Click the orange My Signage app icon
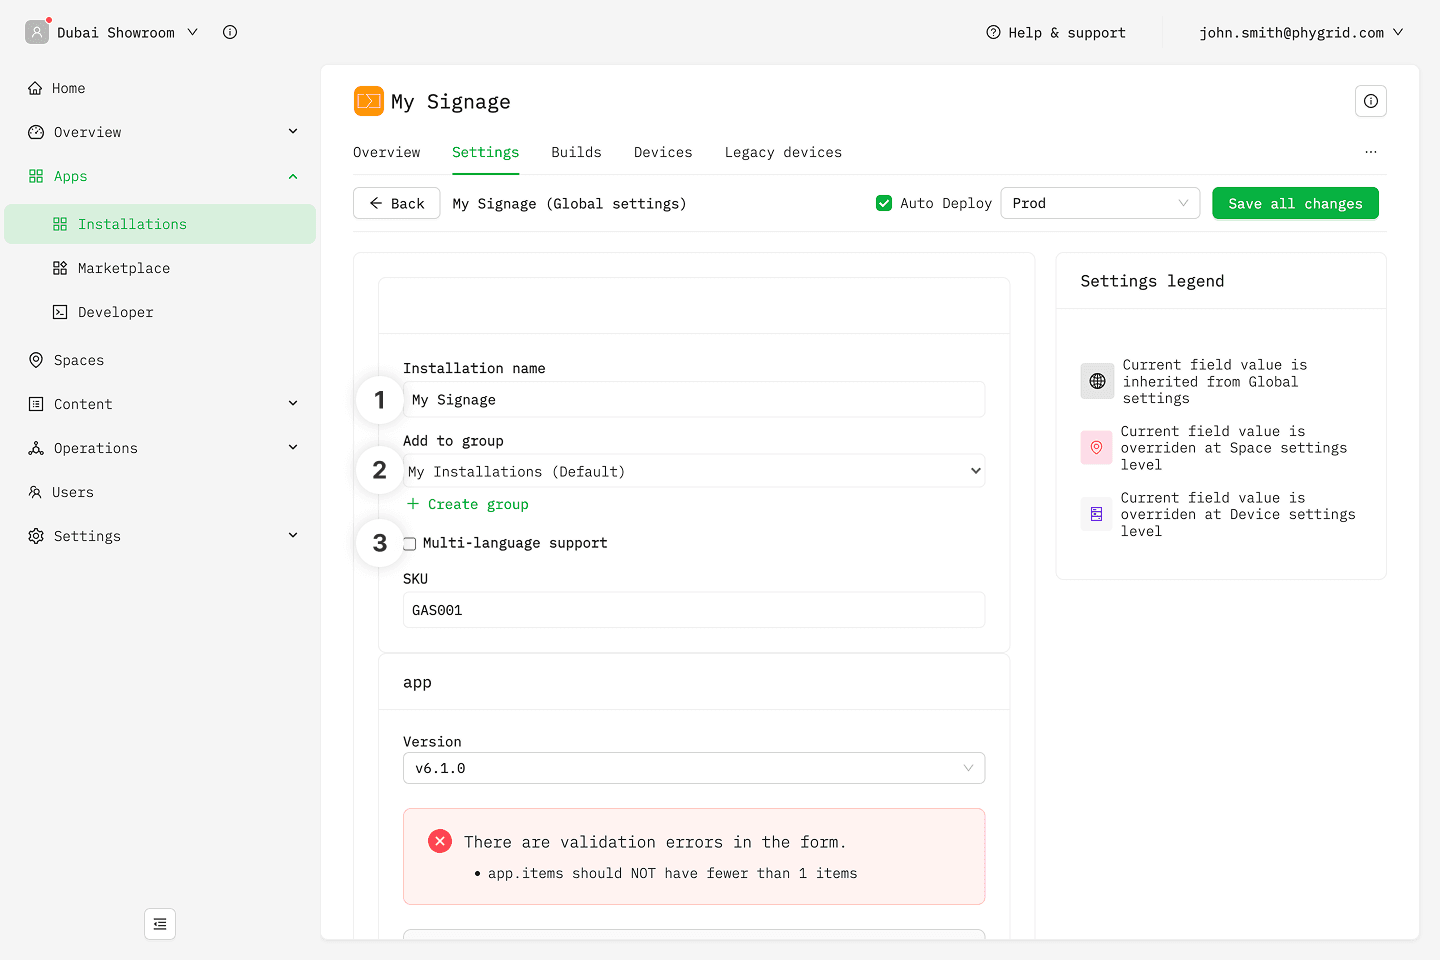Screen dimensions: 1440x960 click(x=369, y=101)
